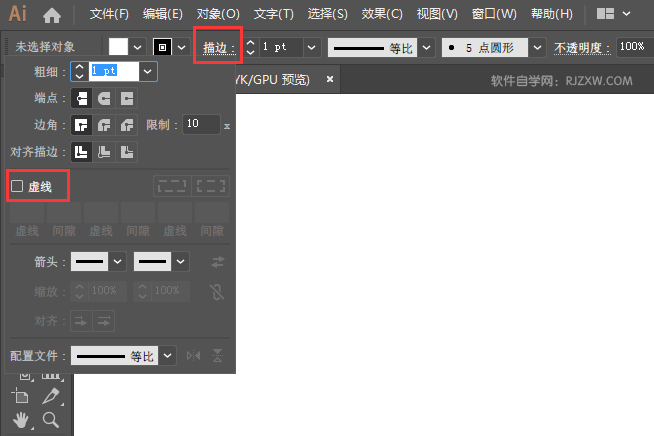Click the control bar 1 pt weight field

281,47
